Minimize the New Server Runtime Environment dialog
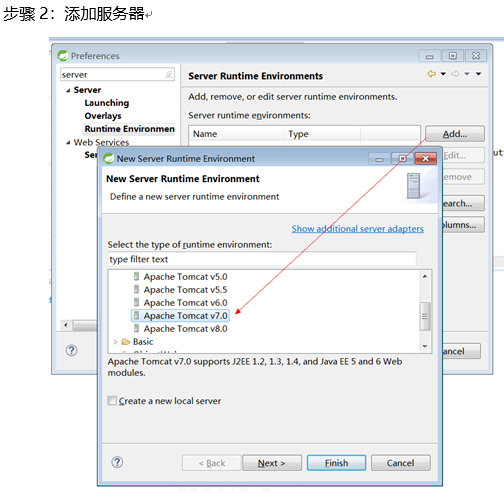Image resolution: width=504 pixels, height=492 pixels. click(x=379, y=159)
